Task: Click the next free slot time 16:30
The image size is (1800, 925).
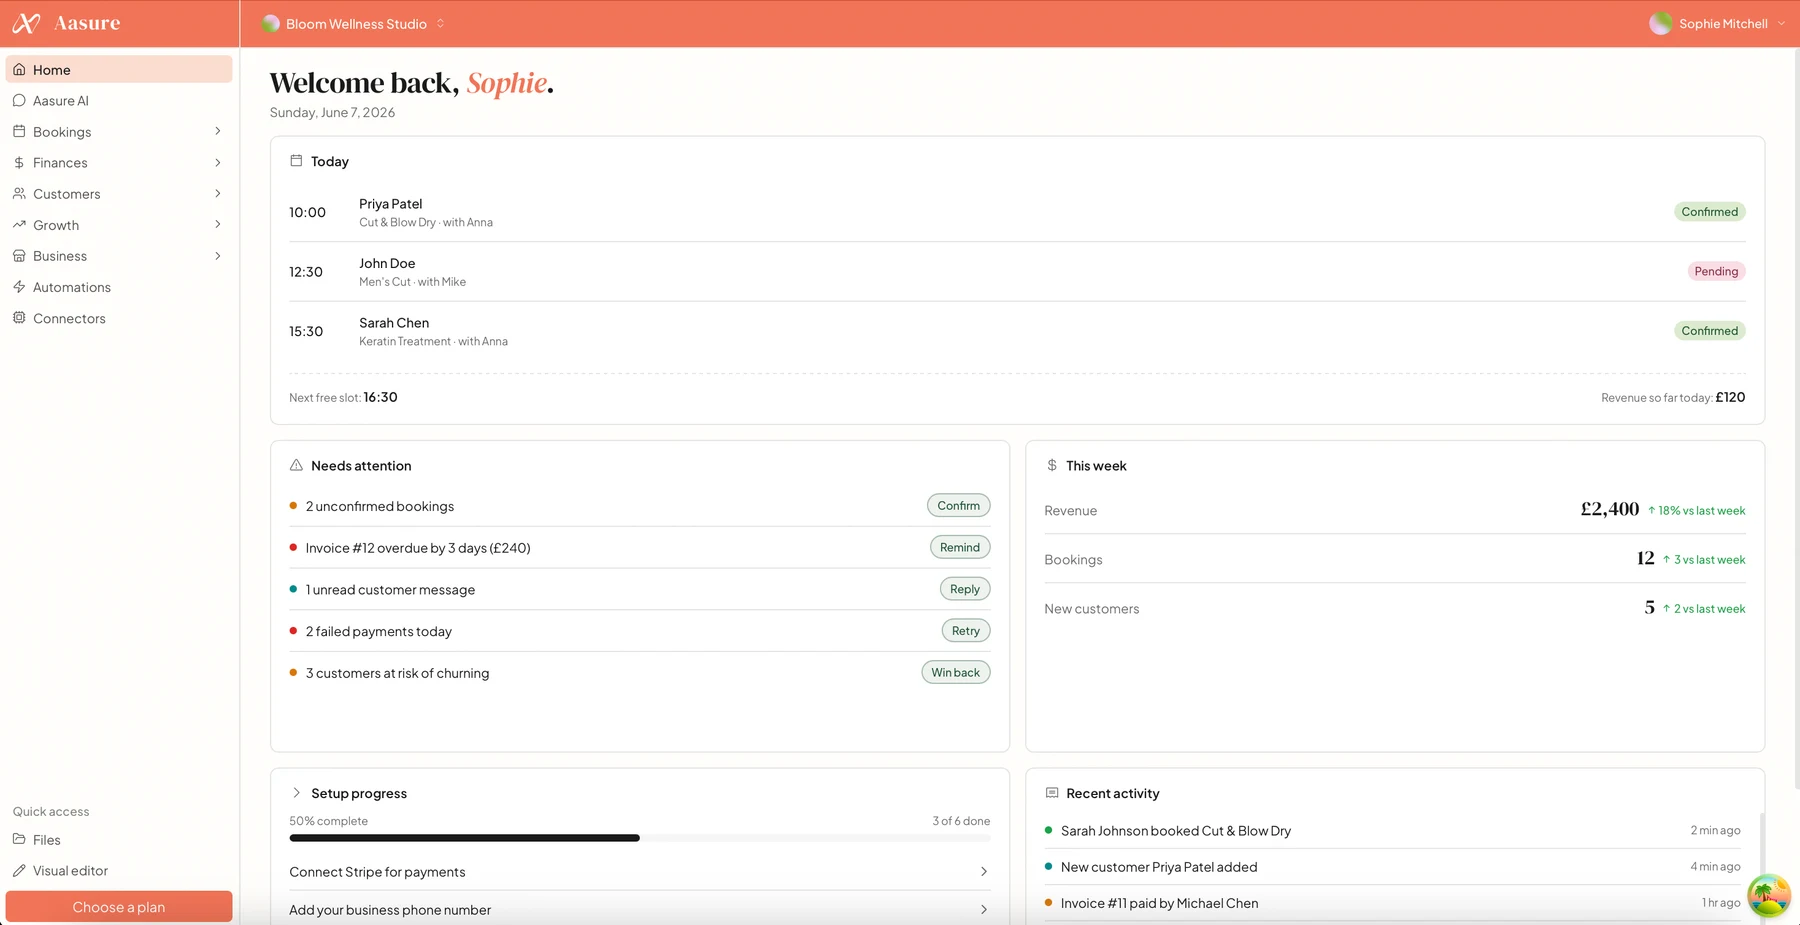Action: tap(380, 397)
